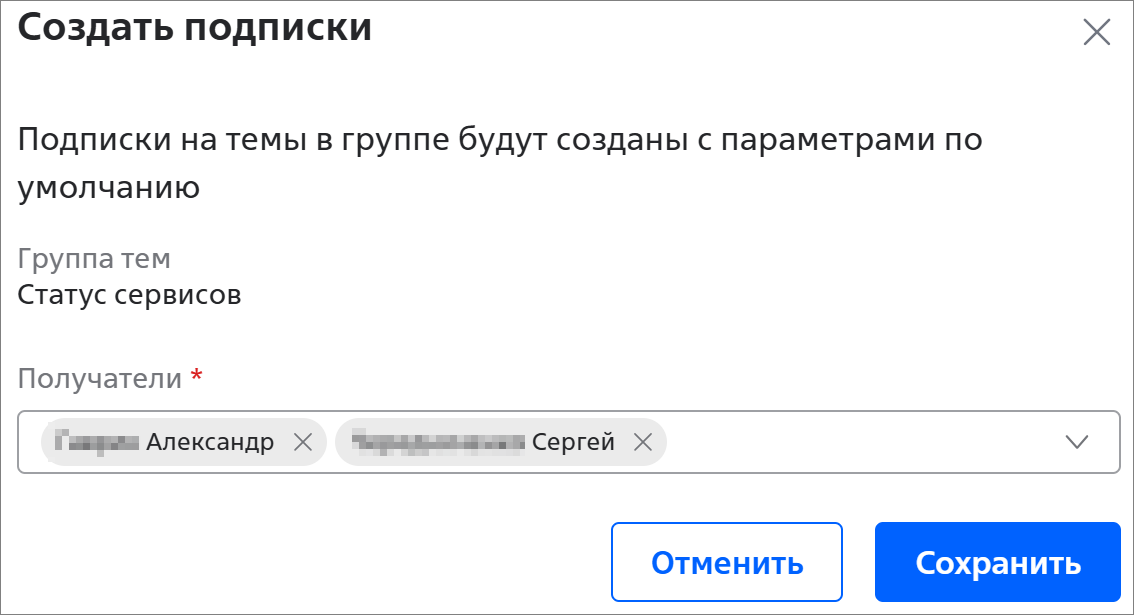Click the word Подписки starting the description
This screenshot has height=615, width=1134.
pyautogui.click(x=94, y=139)
